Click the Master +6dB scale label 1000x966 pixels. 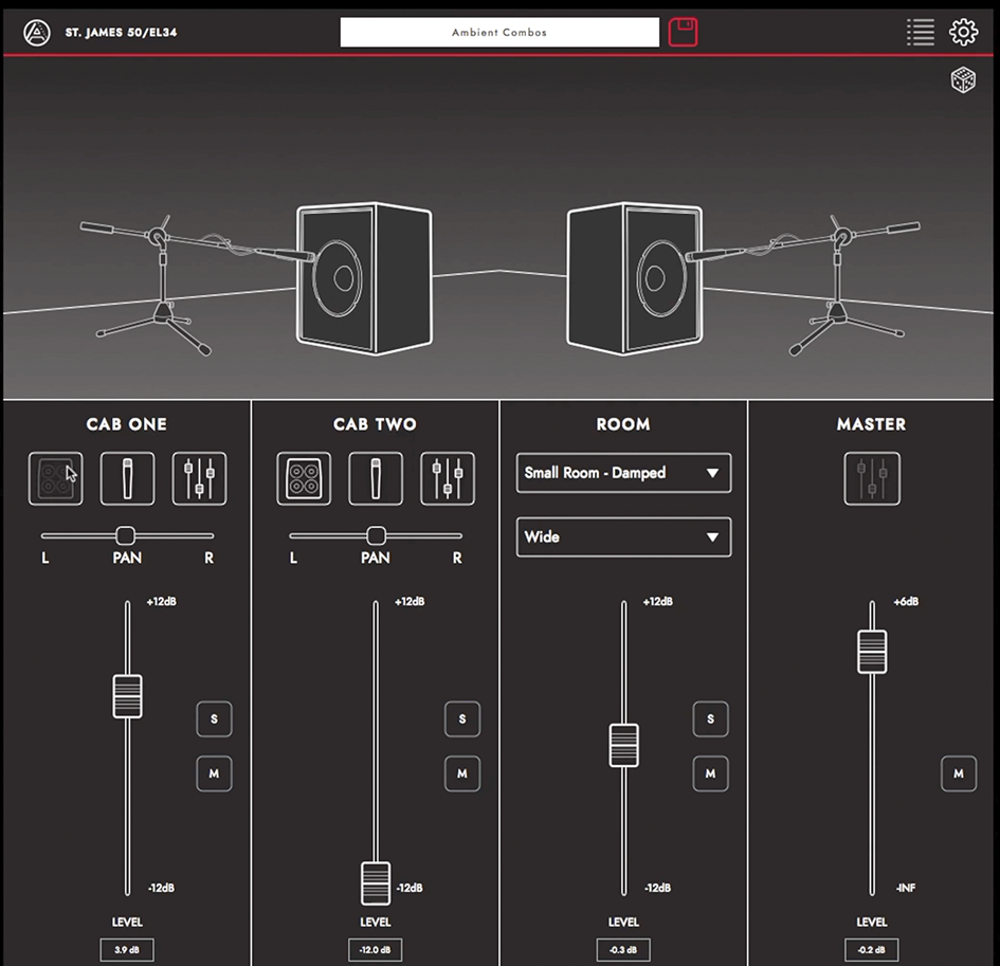coord(906,601)
